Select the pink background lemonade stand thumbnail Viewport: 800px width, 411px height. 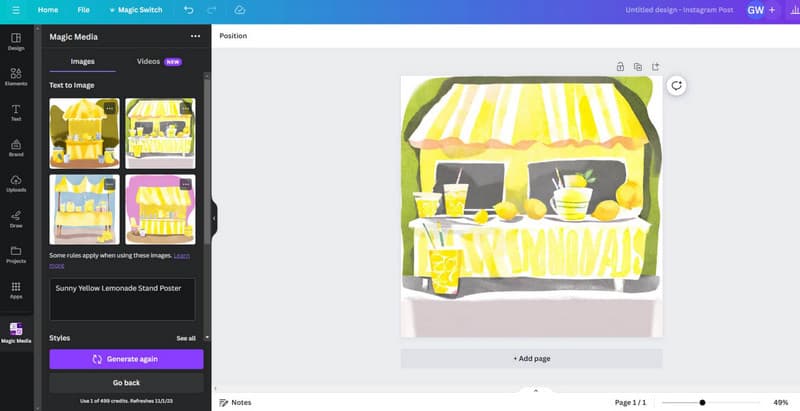tap(160, 209)
